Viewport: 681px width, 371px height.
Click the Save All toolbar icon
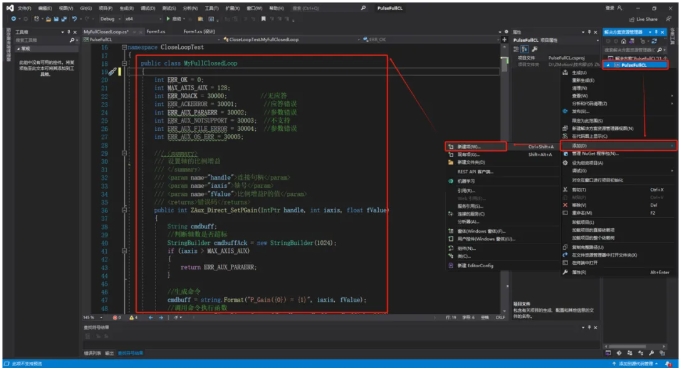[x=64, y=19]
